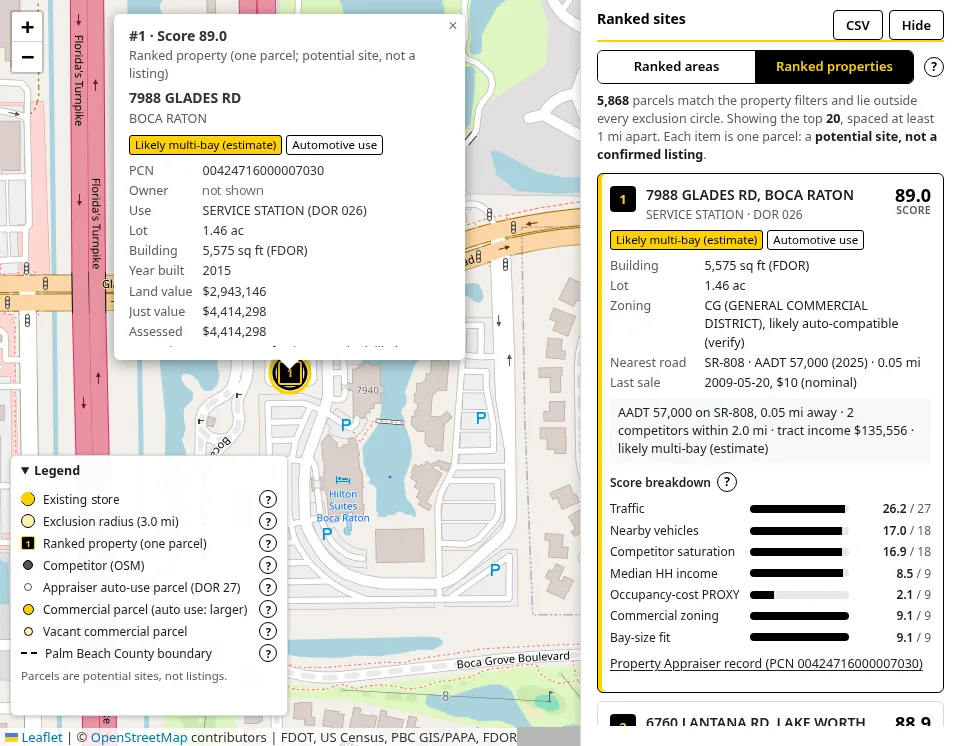This screenshot has width=960, height=746.
Task: Click the Year built 2015 value
Action: coord(217,271)
